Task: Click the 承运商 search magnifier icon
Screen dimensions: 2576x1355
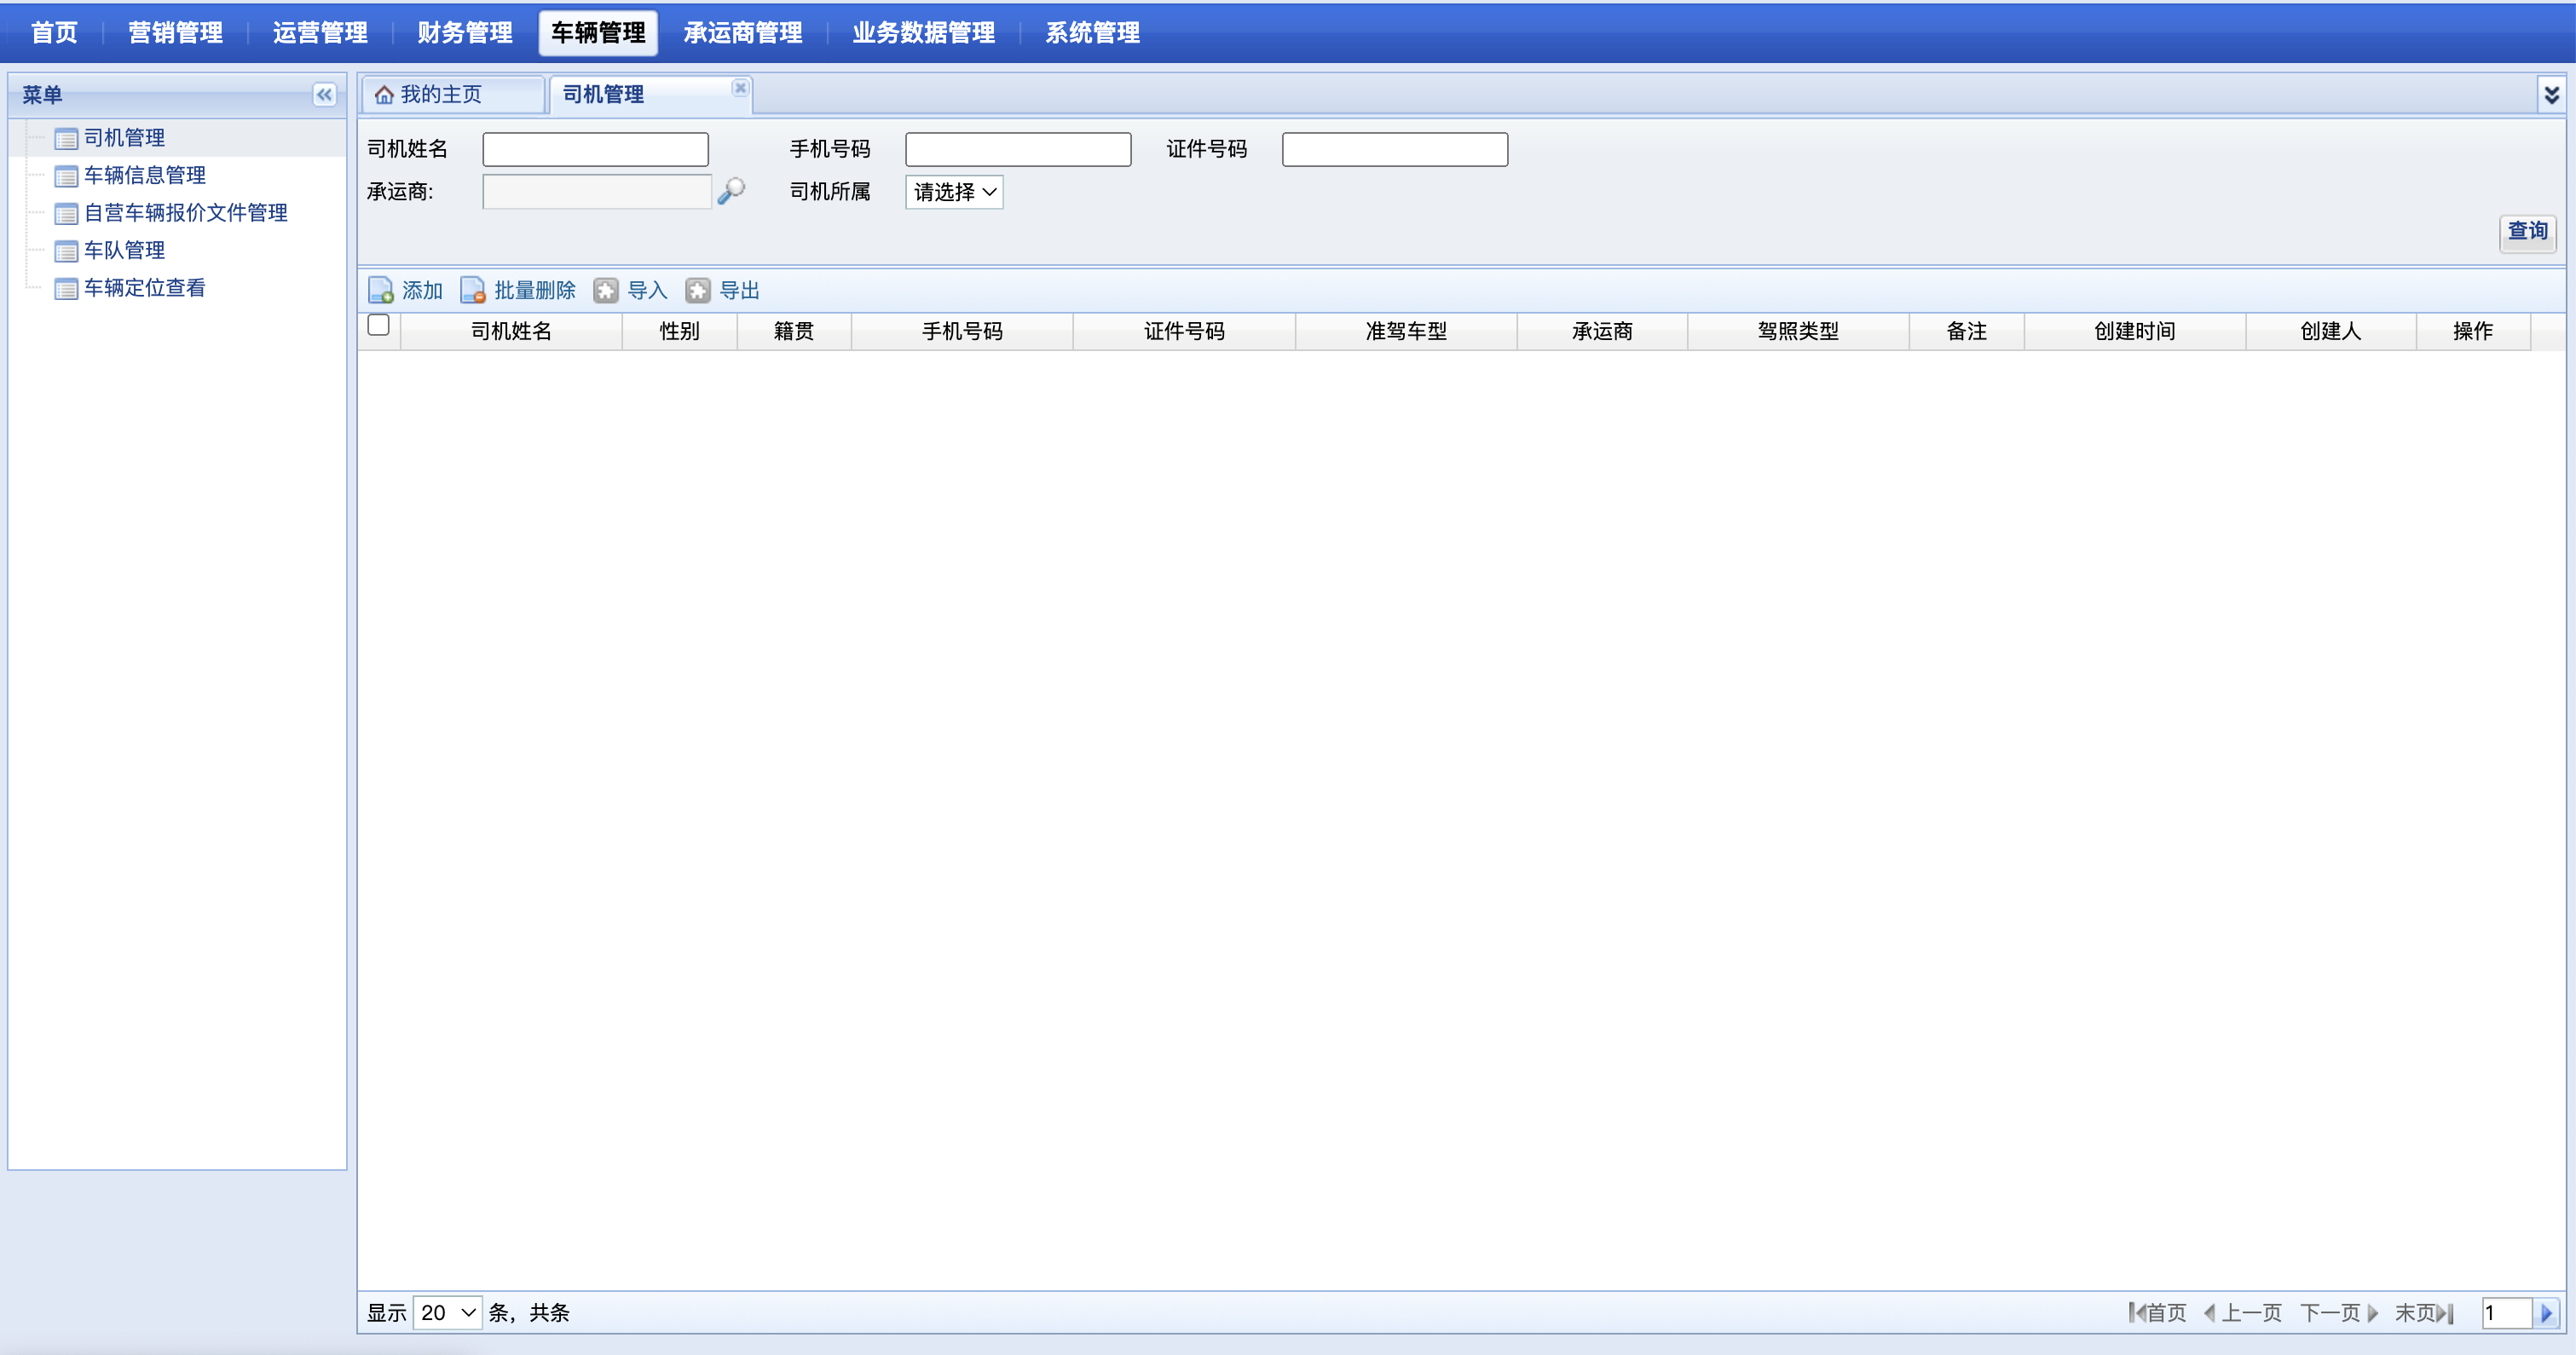Action: point(731,190)
